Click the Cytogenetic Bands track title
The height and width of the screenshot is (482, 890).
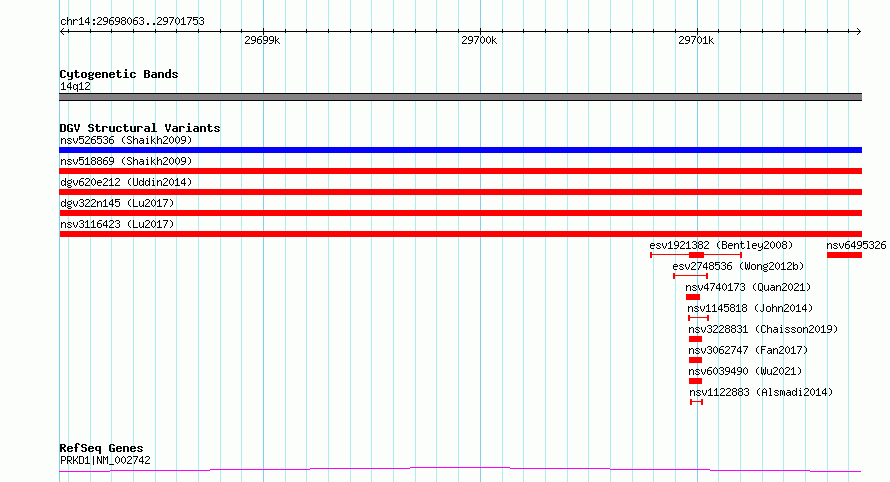pos(119,74)
